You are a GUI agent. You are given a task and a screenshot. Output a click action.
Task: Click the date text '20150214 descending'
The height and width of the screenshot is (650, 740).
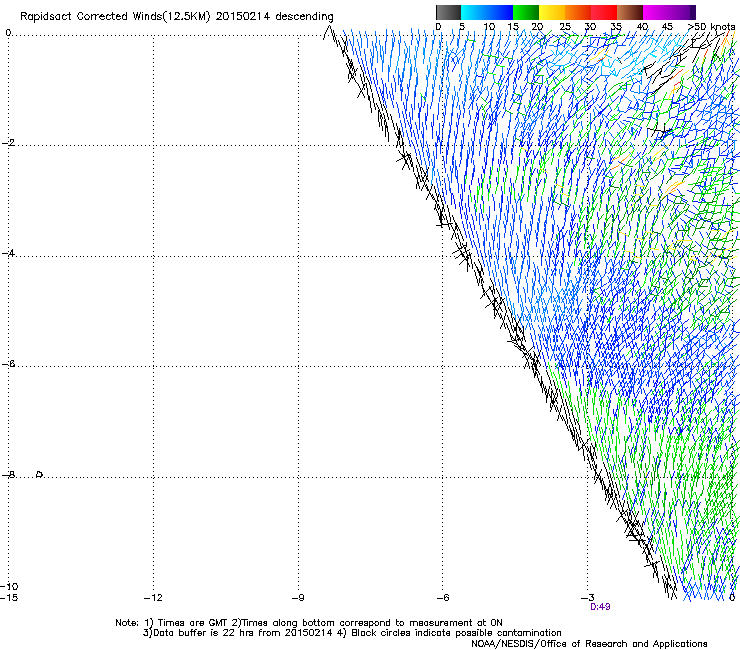click(274, 17)
